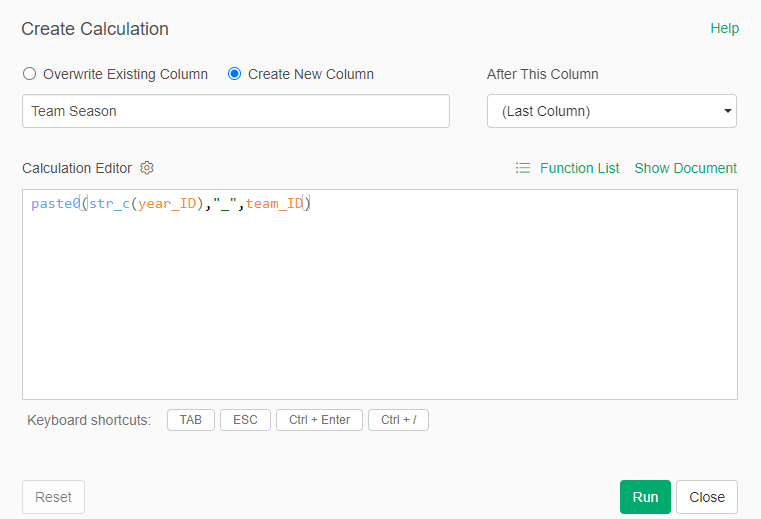Click the TAB shortcut key
Image resolution: width=761 pixels, height=519 pixels.
pos(190,420)
